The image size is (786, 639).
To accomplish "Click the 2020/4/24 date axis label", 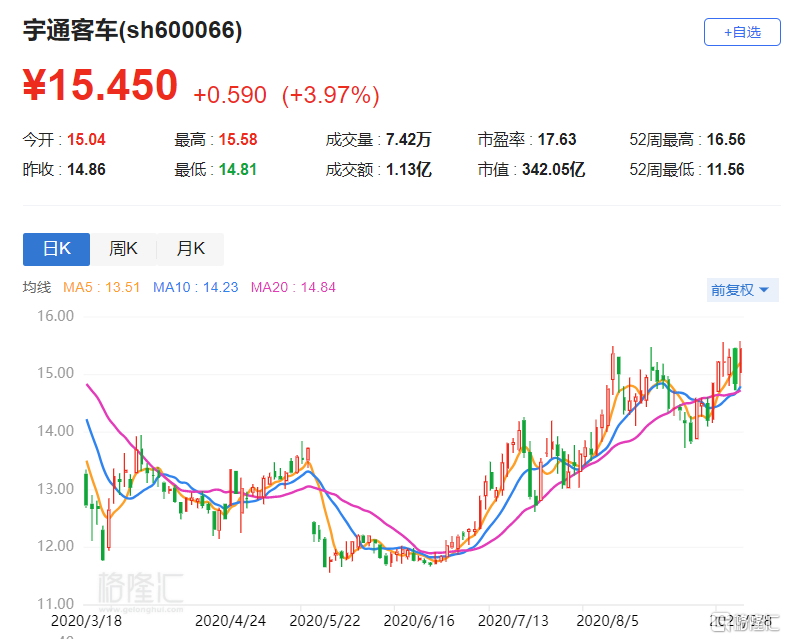I will [x=230, y=621].
